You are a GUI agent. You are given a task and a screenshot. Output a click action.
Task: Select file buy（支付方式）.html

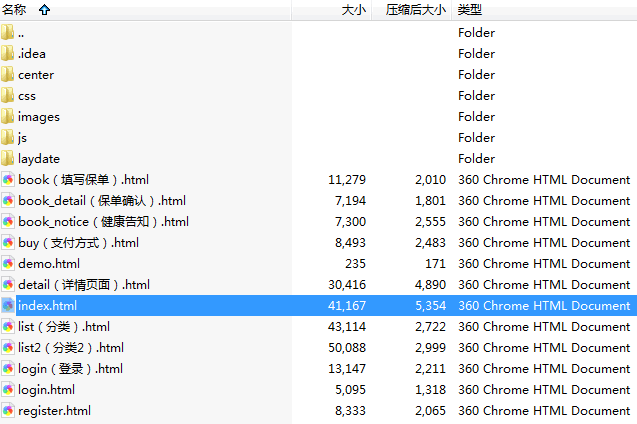coord(78,243)
